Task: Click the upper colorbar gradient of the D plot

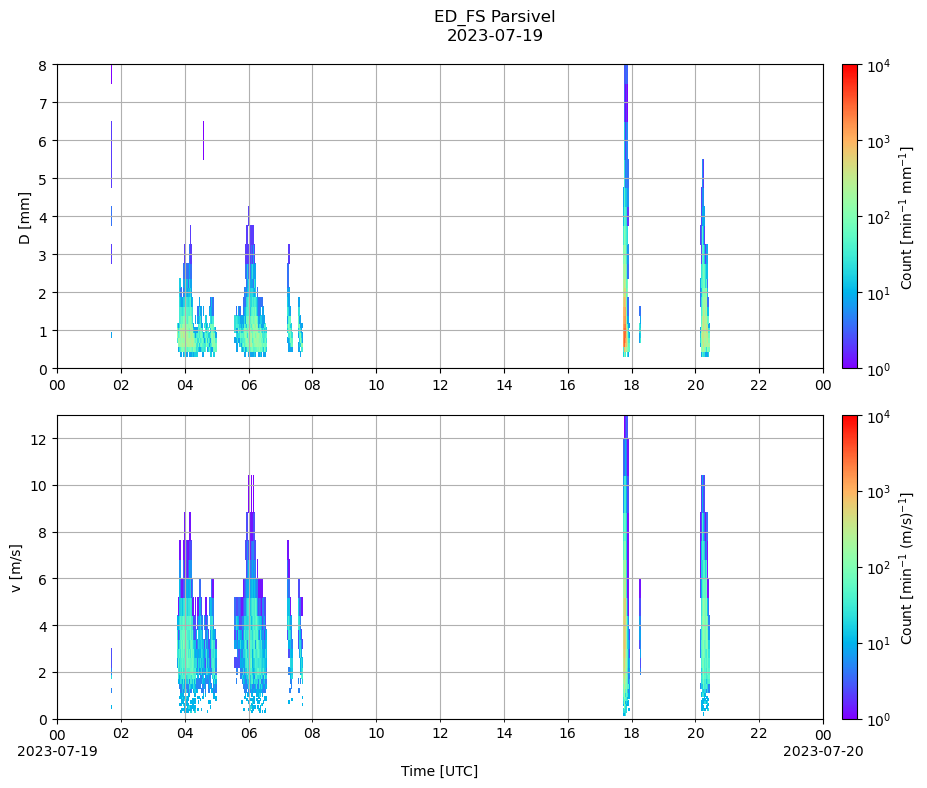Action: (850, 216)
